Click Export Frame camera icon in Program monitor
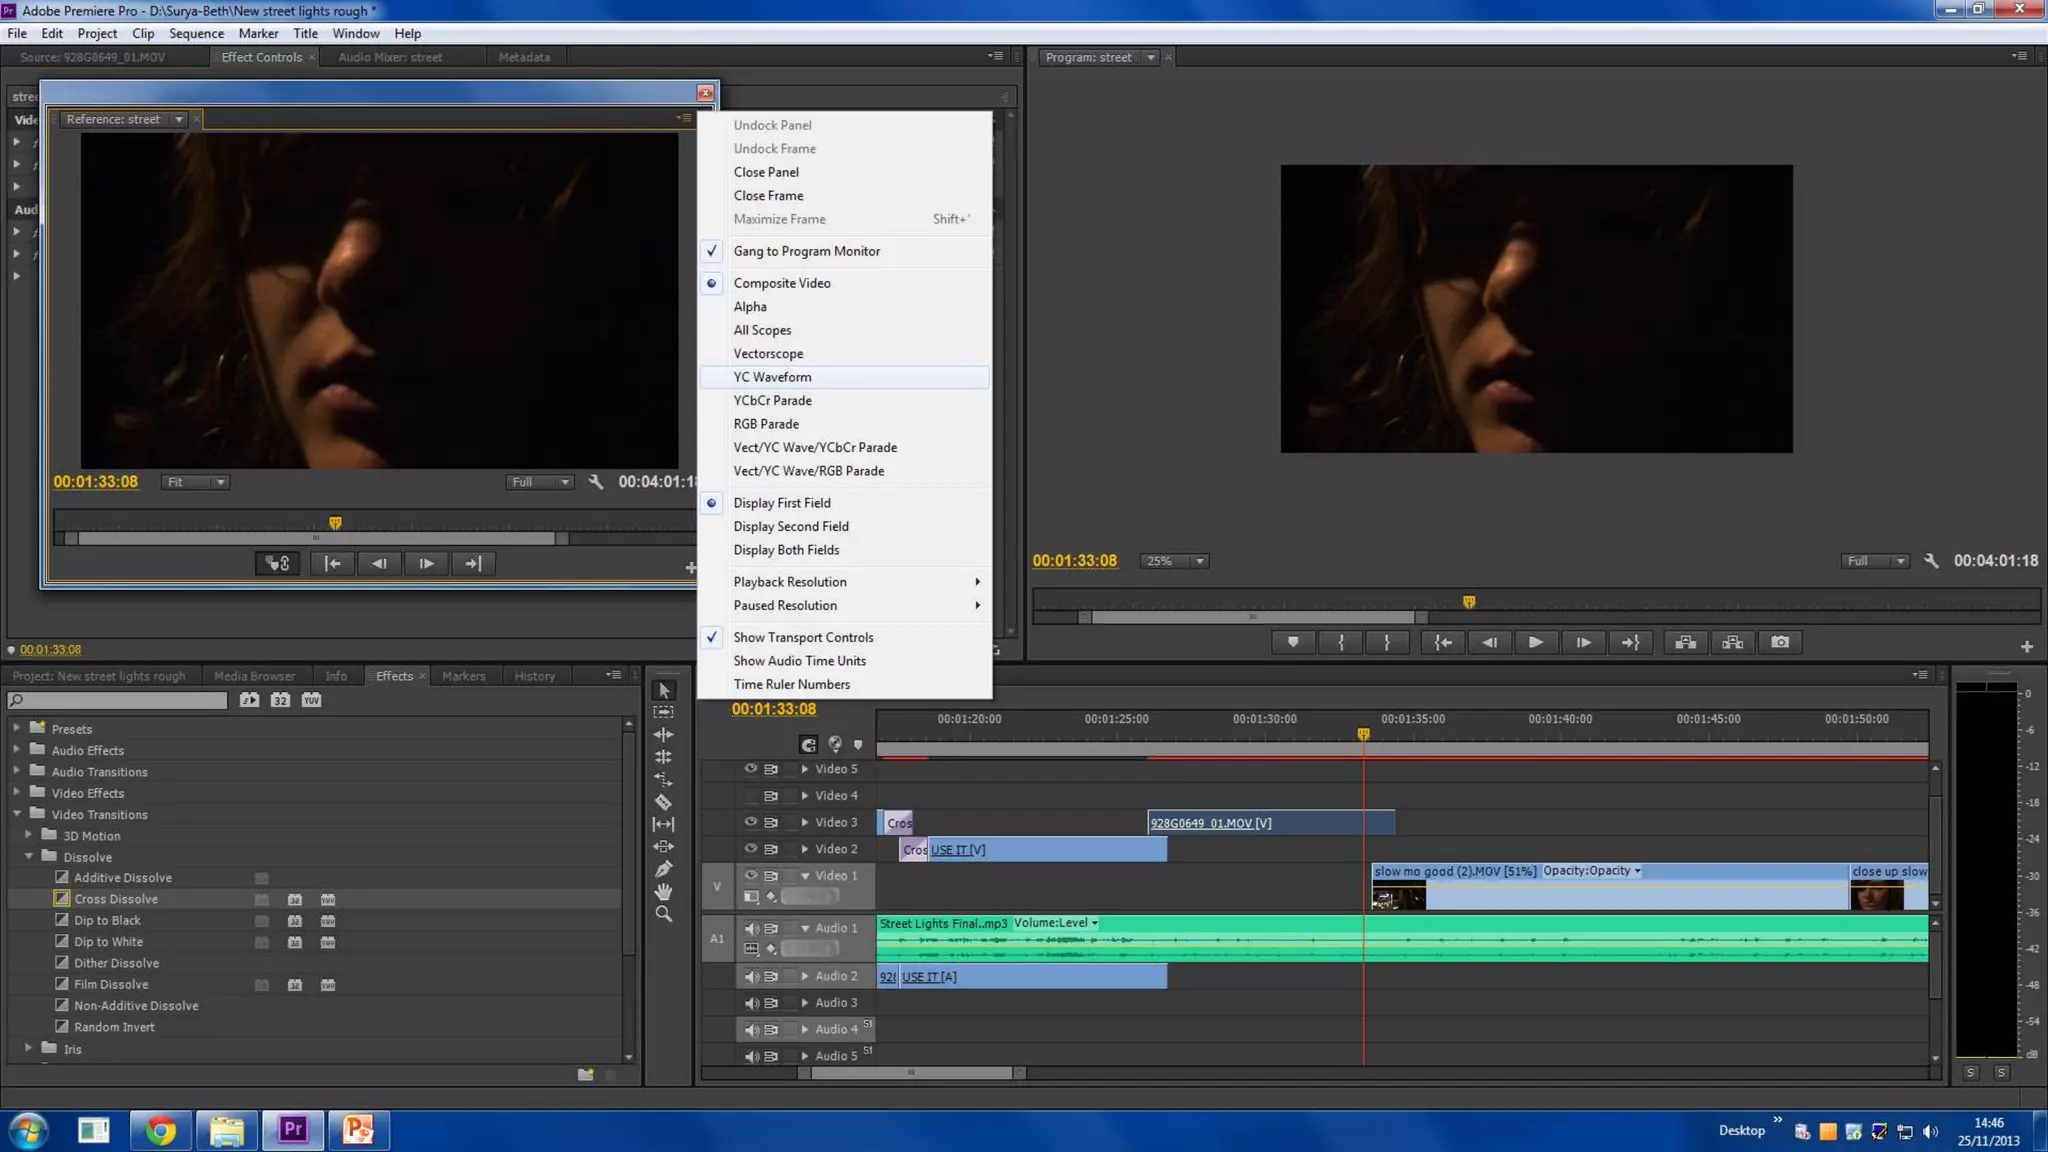The width and height of the screenshot is (2048, 1152). tap(1780, 643)
